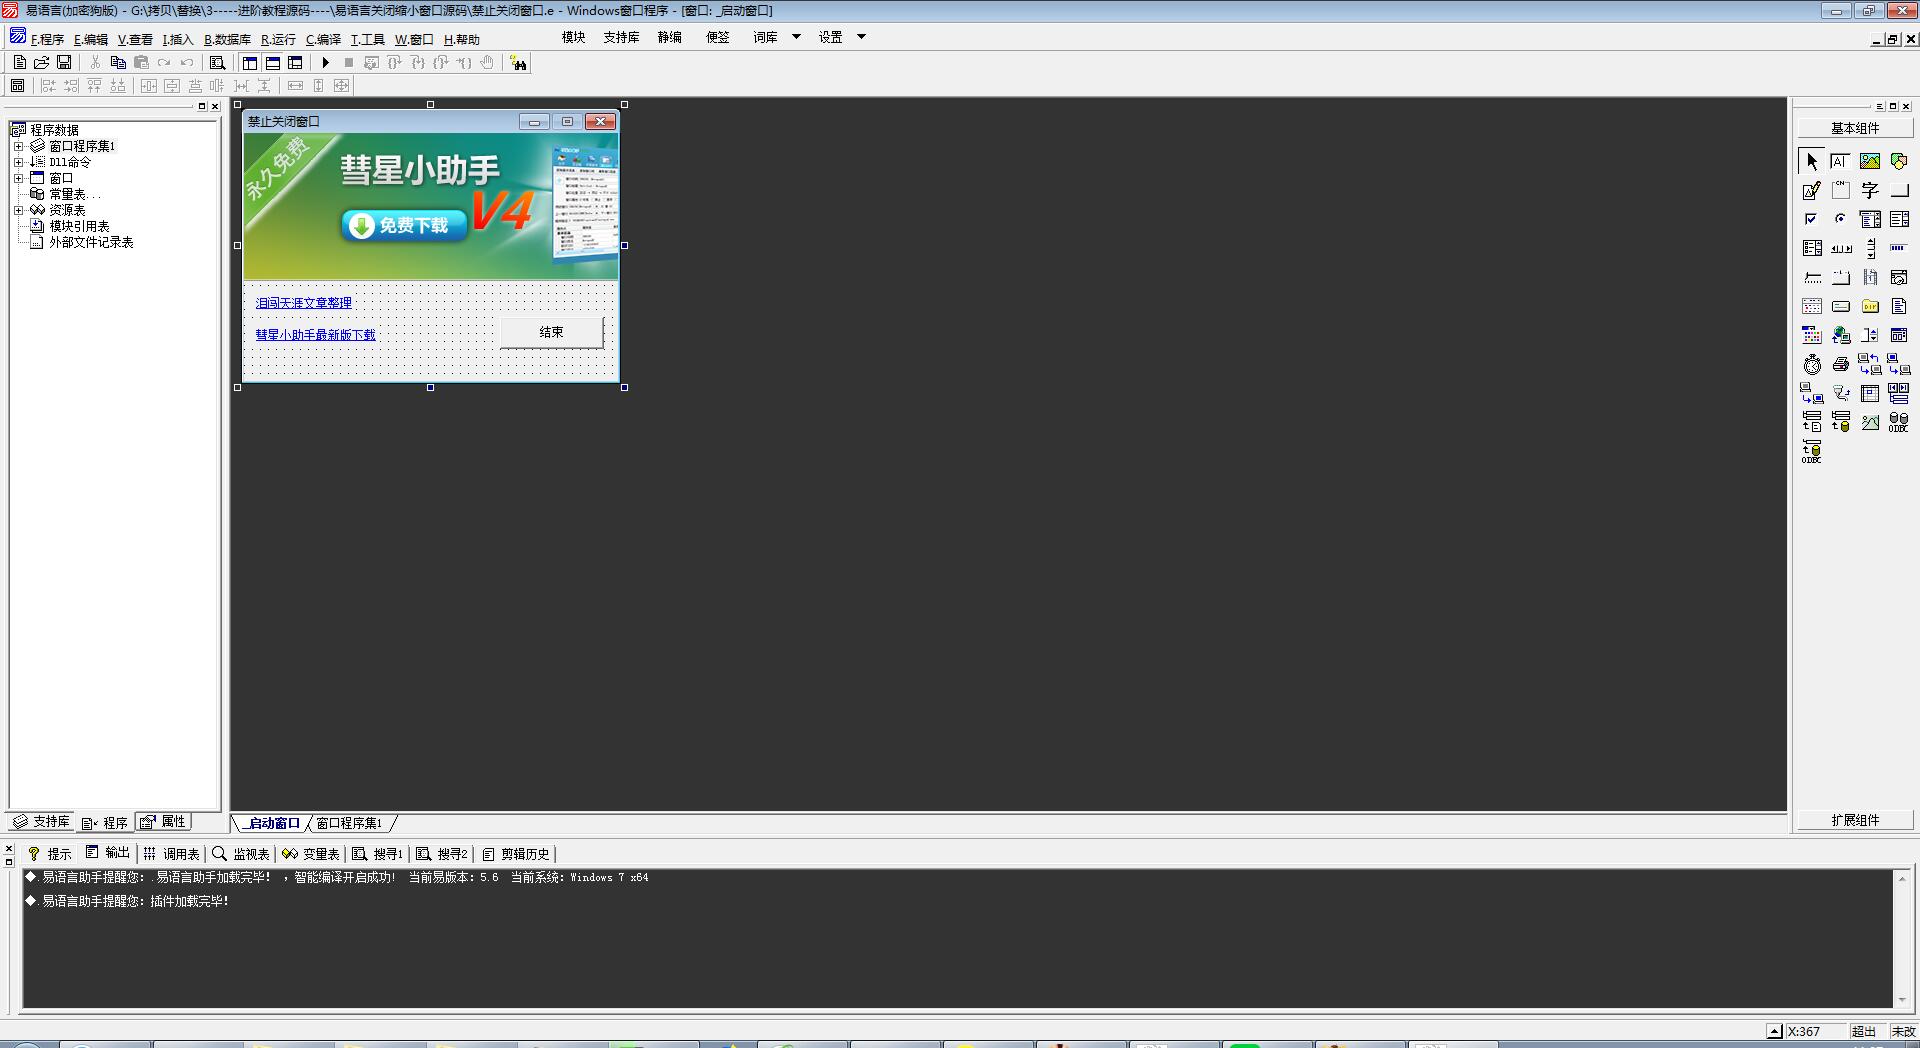Pick the combo box component

pyautogui.click(x=1870, y=219)
